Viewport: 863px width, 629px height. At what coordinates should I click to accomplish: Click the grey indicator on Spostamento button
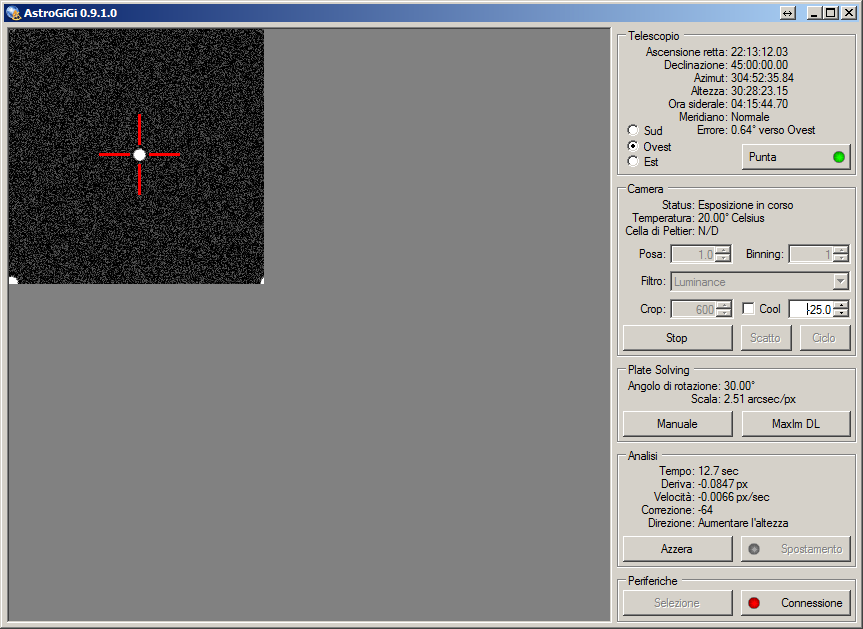[x=754, y=549]
